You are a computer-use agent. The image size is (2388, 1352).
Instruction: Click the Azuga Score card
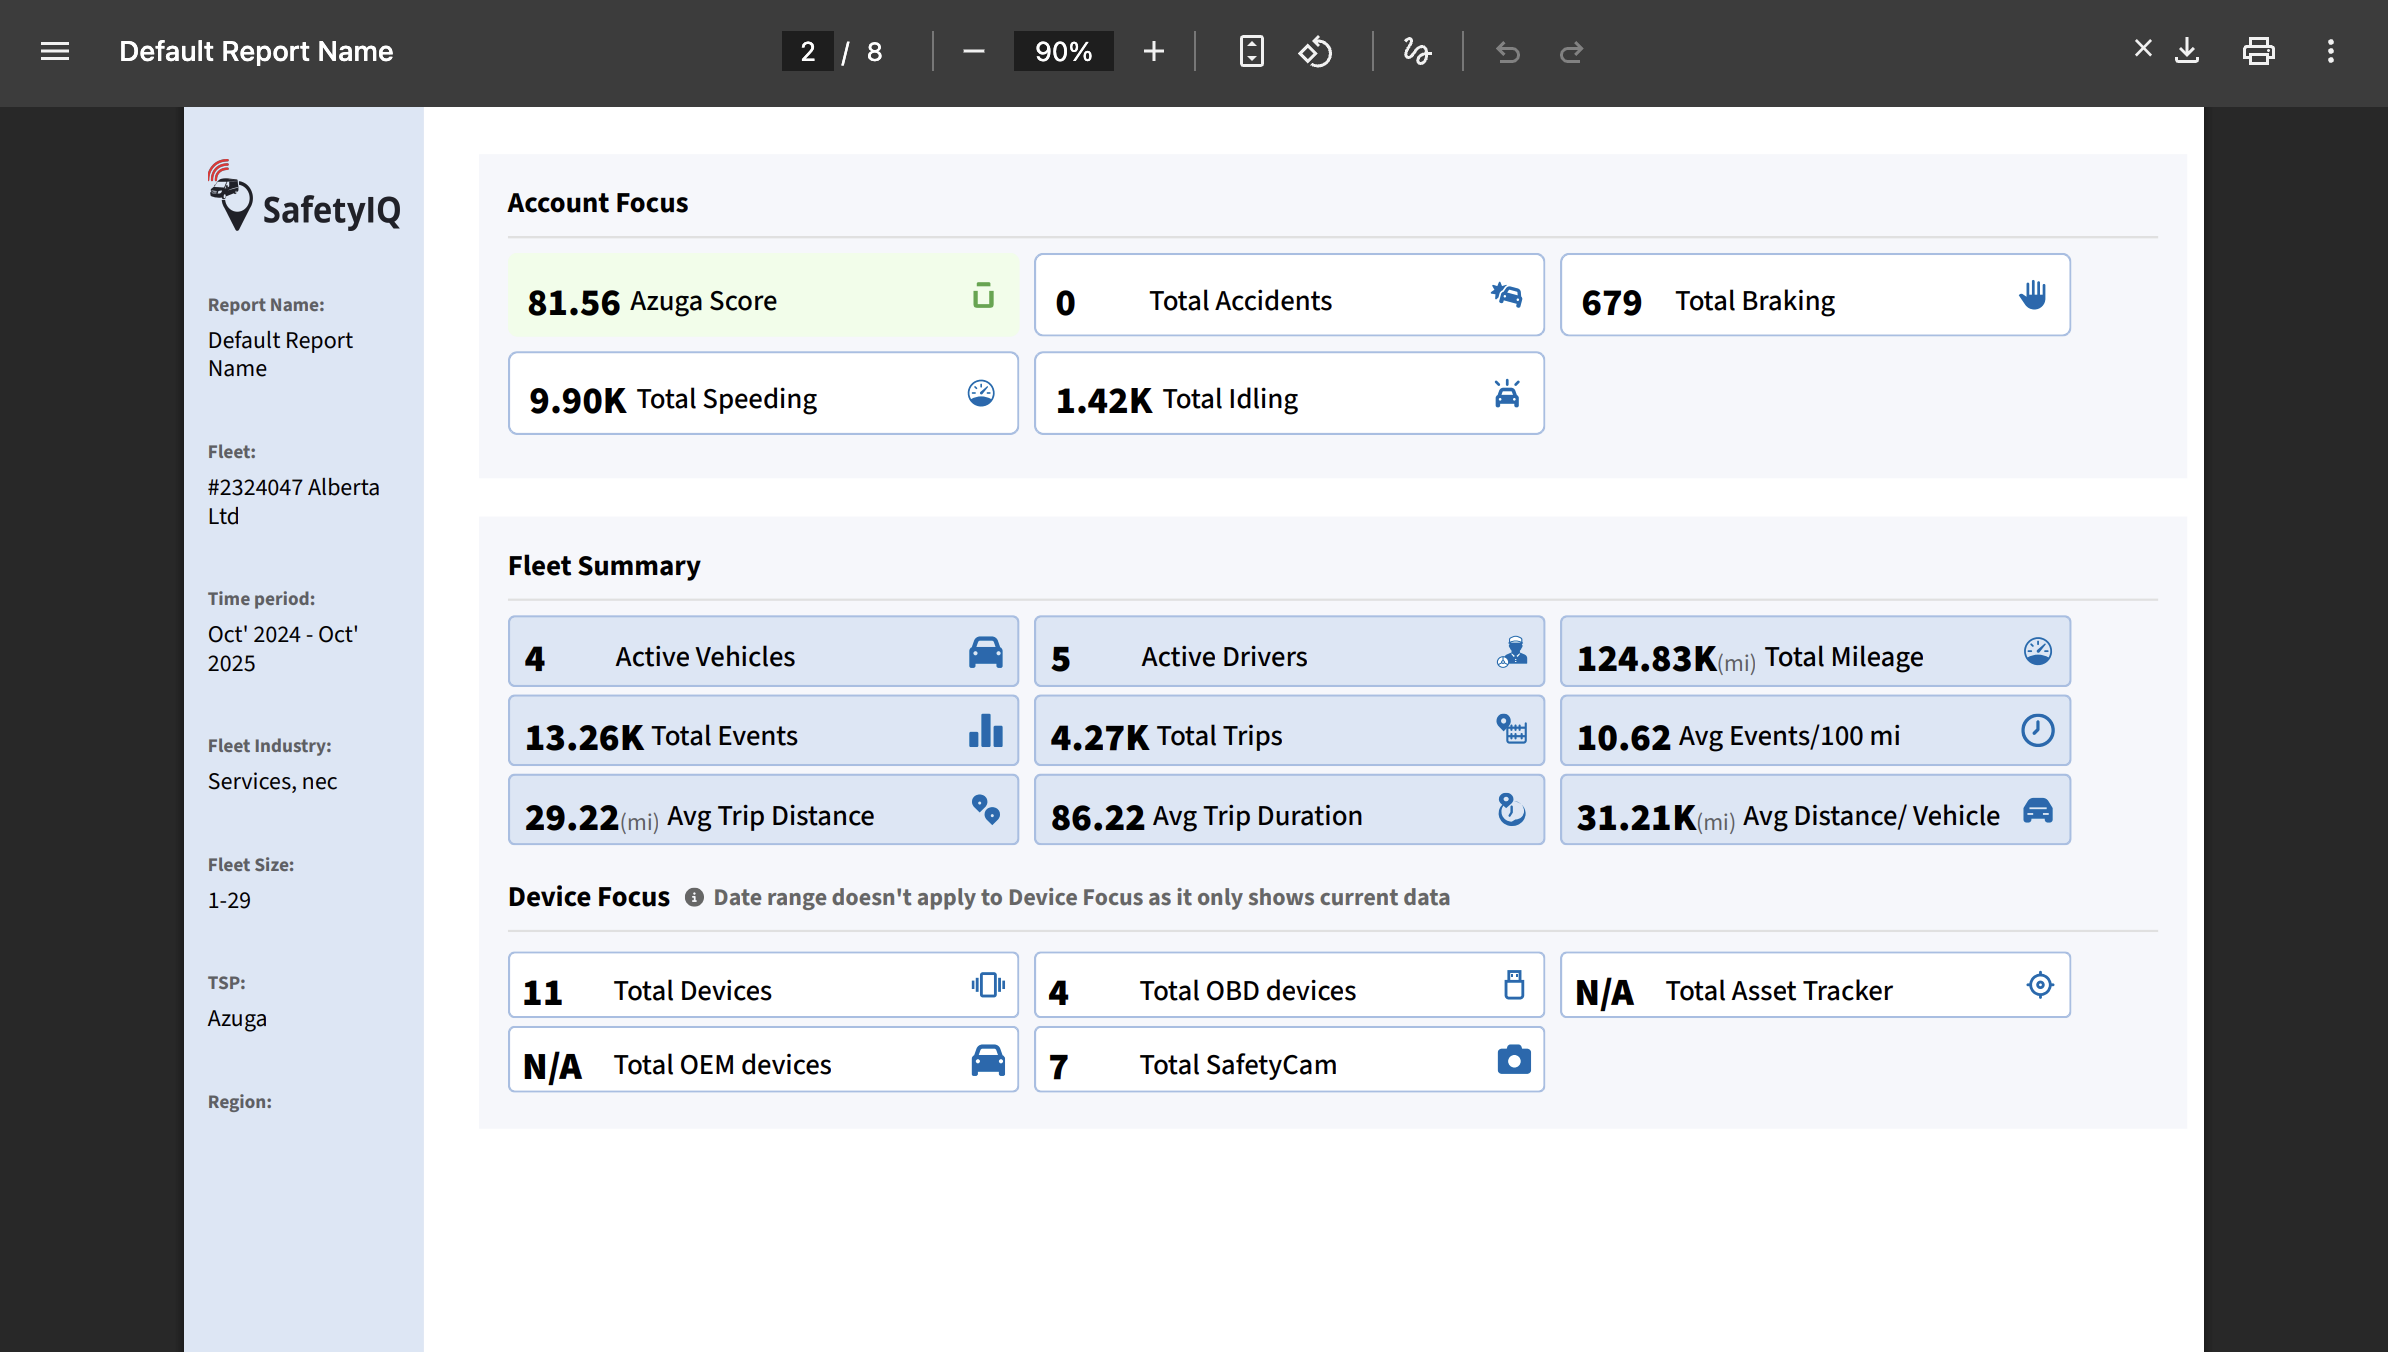762,296
